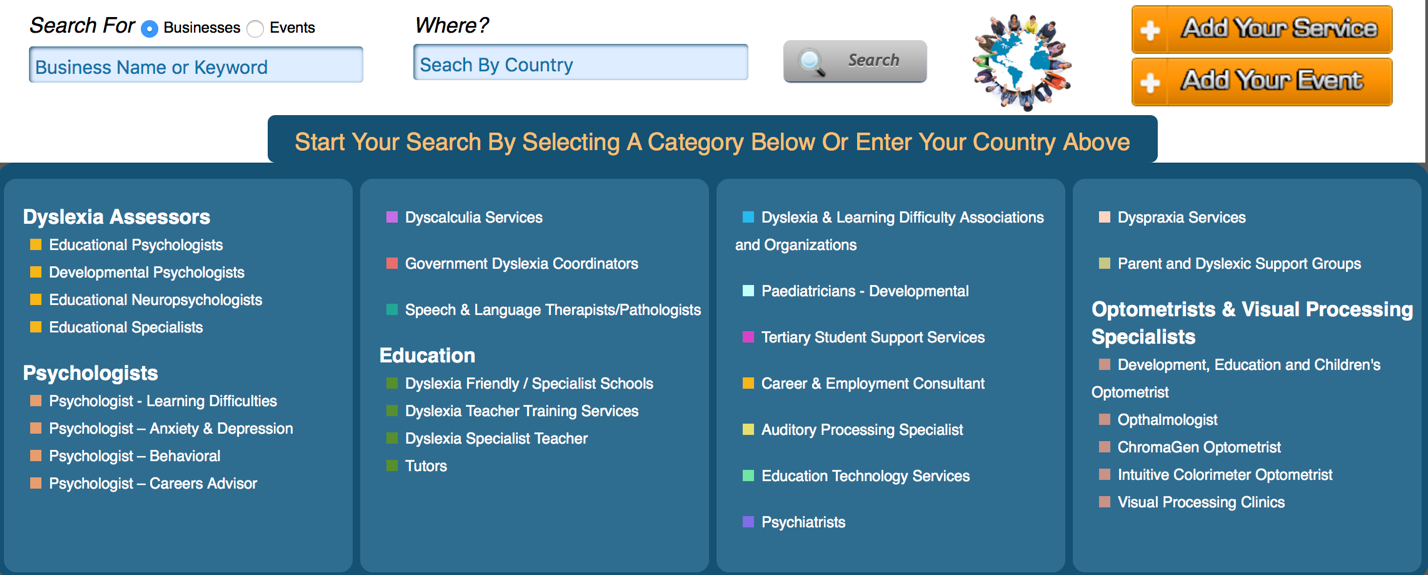Click the Search By Country field
The height and width of the screenshot is (575, 1428).
click(x=581, y=63)
